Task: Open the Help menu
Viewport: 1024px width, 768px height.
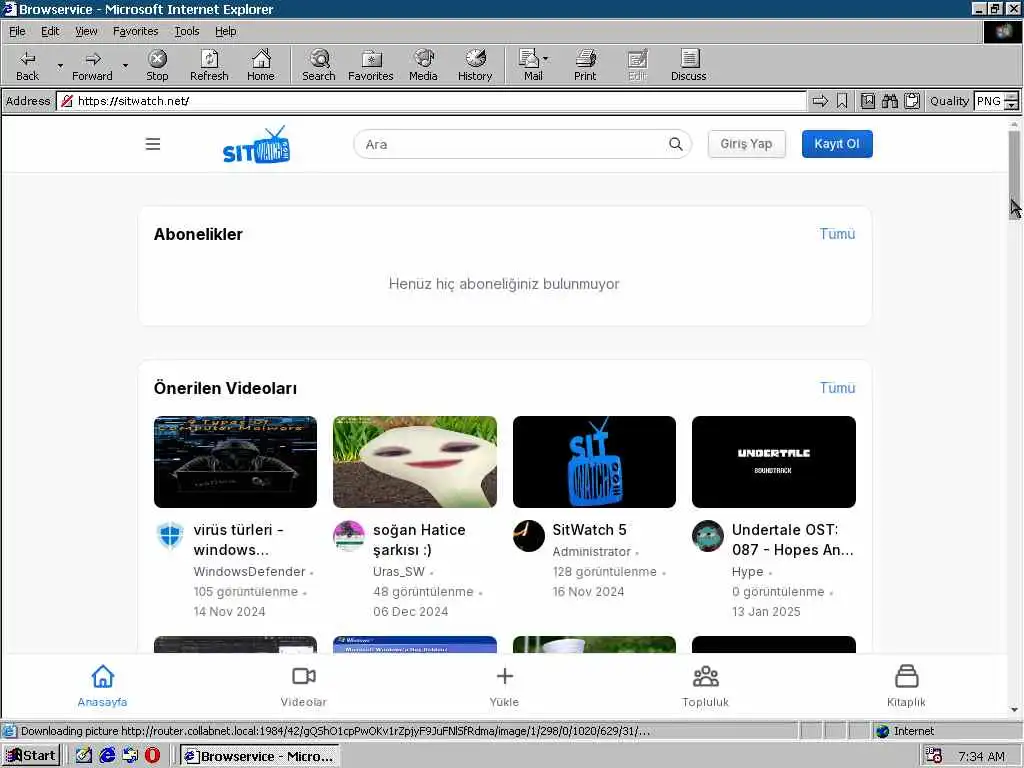Action: [226, 31]
